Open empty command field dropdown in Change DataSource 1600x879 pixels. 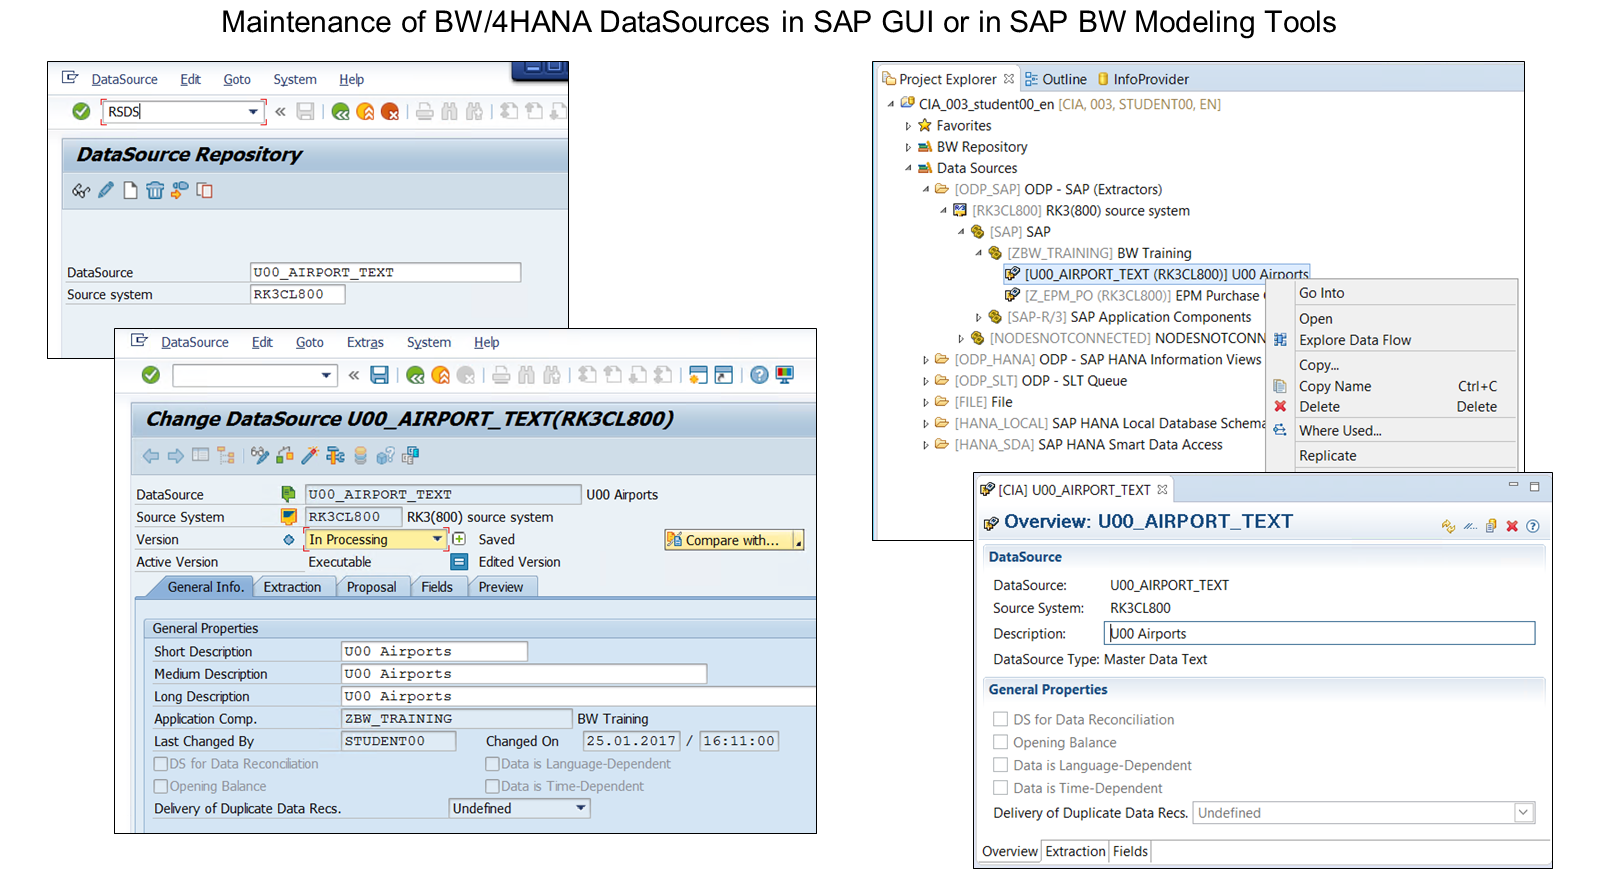coord(326,376)
